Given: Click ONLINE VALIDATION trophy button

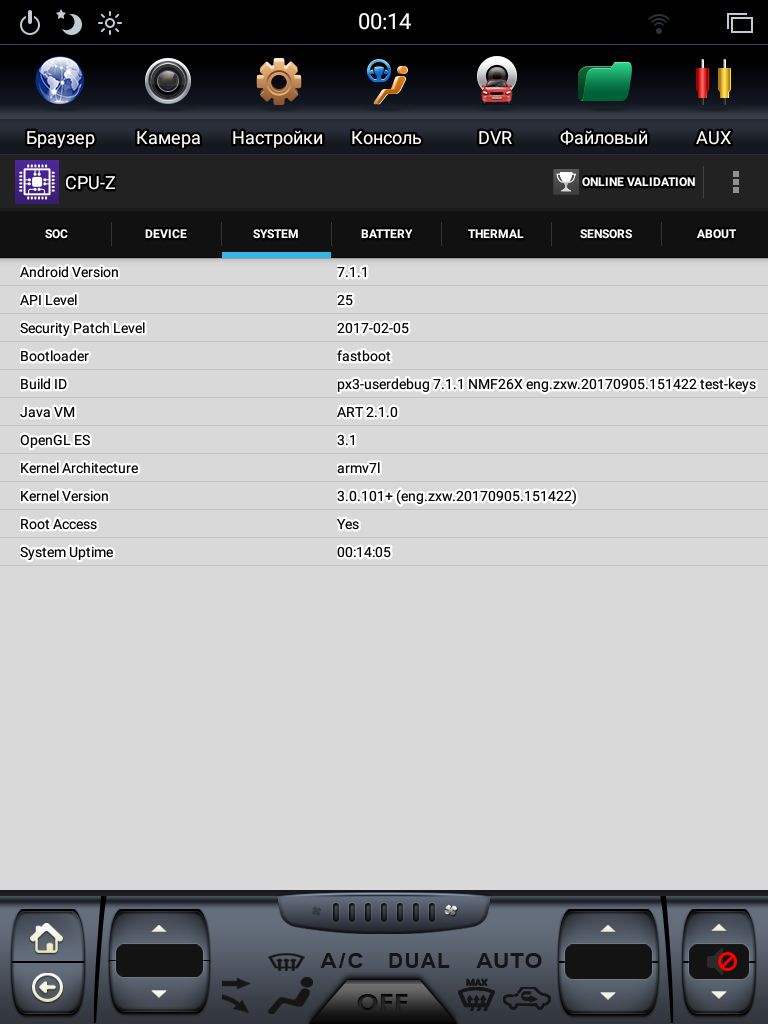Looking at the screenshot, I should pos(624,182).
